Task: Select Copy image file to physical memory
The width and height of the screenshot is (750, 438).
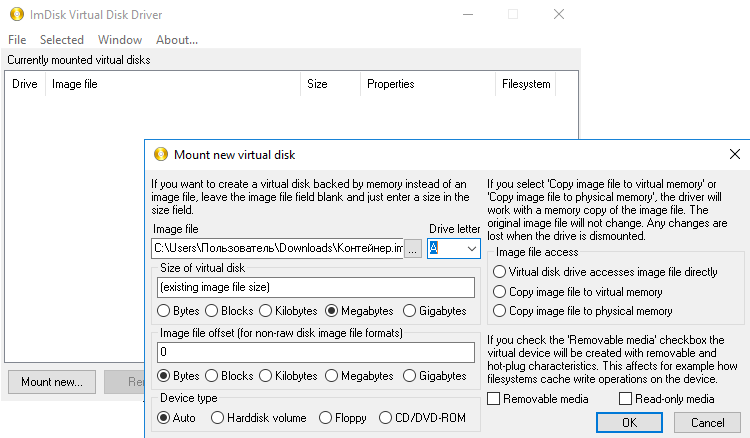Action: click(x=583, y=311)
